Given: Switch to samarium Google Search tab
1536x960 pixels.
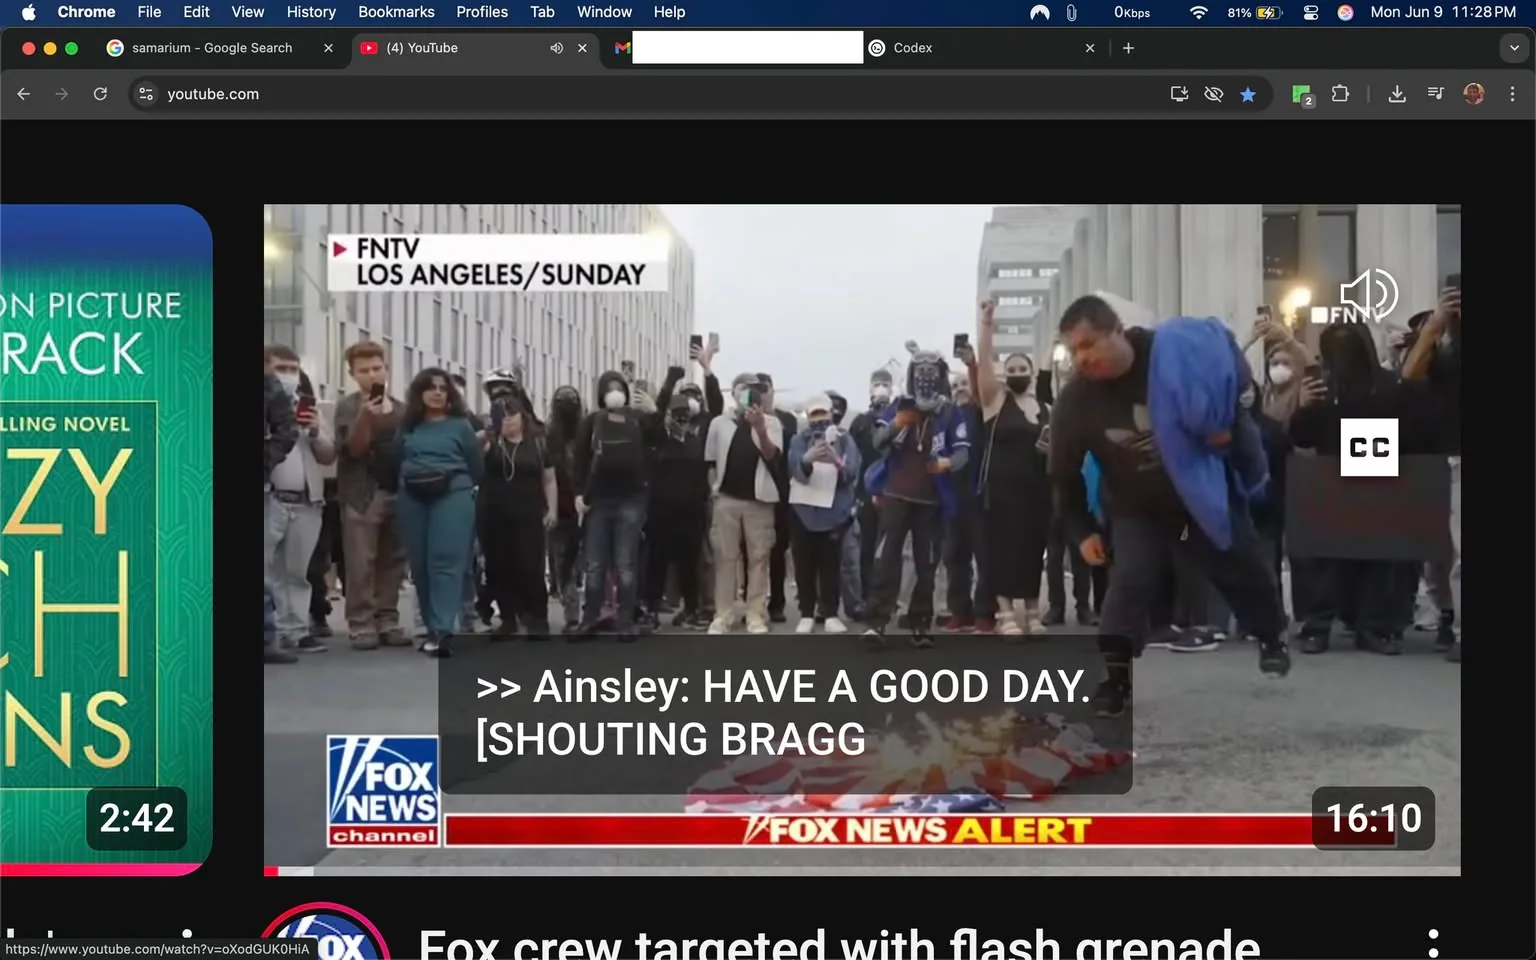Looking at the screenshot, I should click(210, 48).
